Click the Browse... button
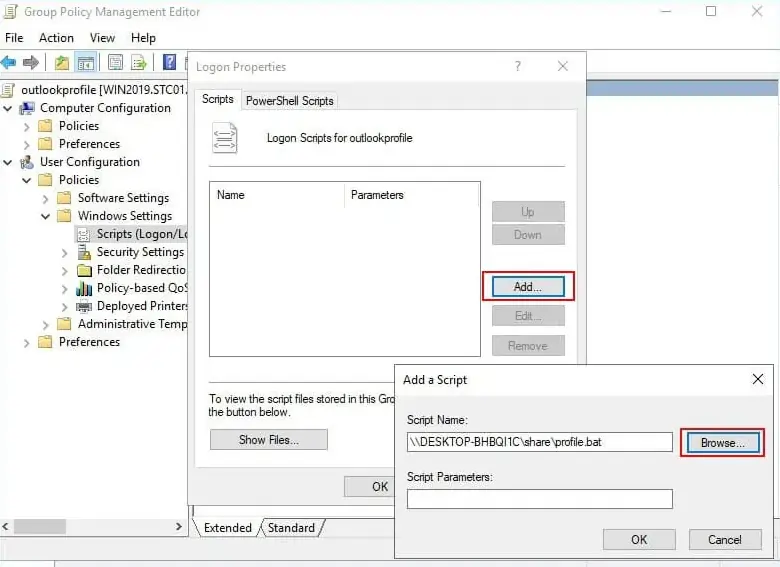The height and width of the screenshot is (567, 780). (722, 443)
